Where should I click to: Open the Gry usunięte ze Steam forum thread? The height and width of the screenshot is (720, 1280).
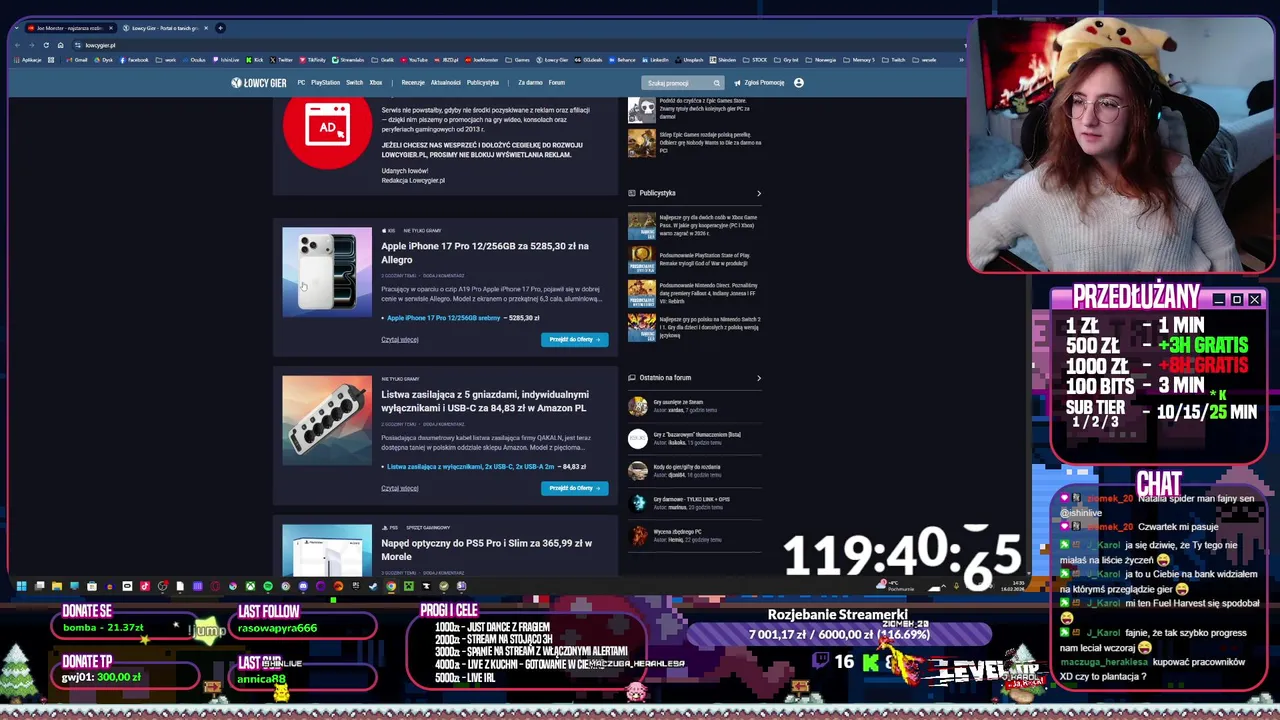pos(678,402)
